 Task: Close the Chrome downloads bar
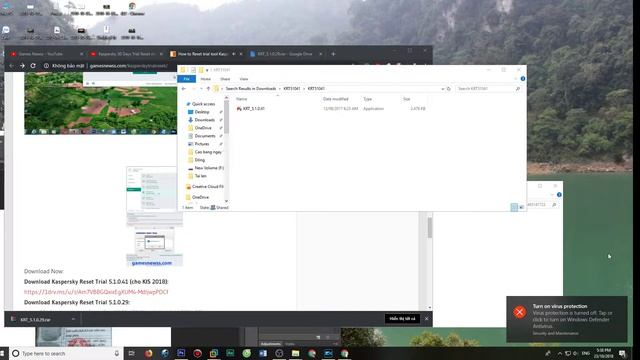427,318
